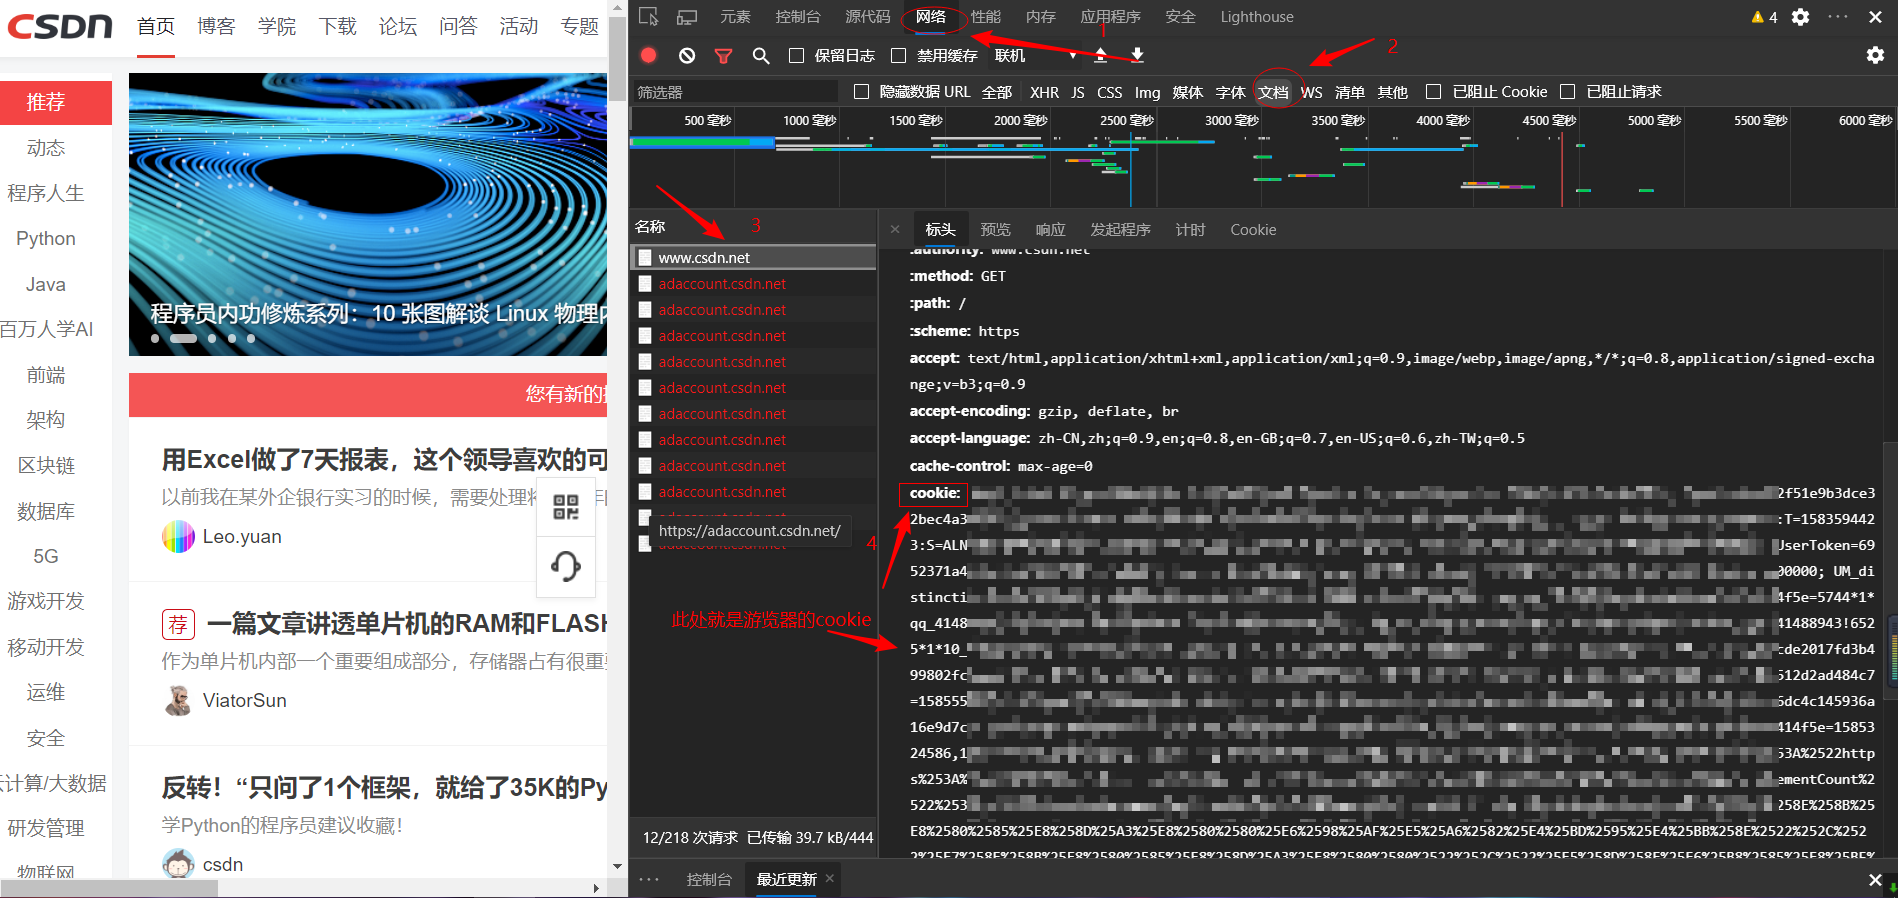1898x898 pixels.
Task: Open 学院 in CSDN navigation
Action: tap(277, 26)
